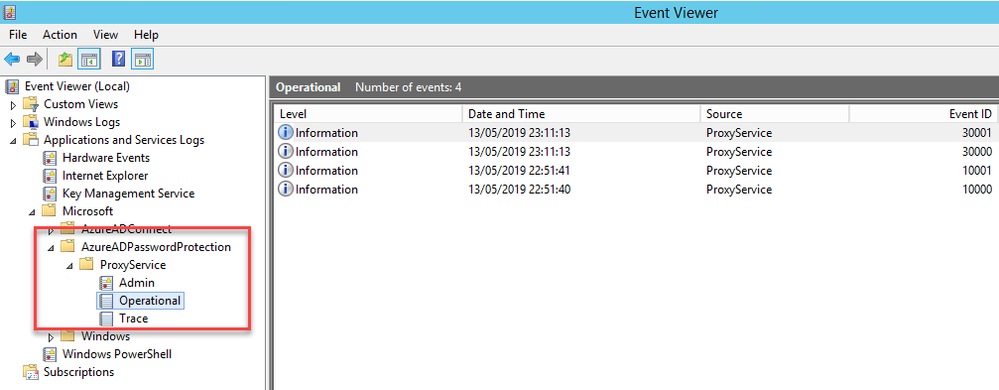Toggle the Show/Hide Console Tree icon
999x390 pixels.
(x=89, y=59)
